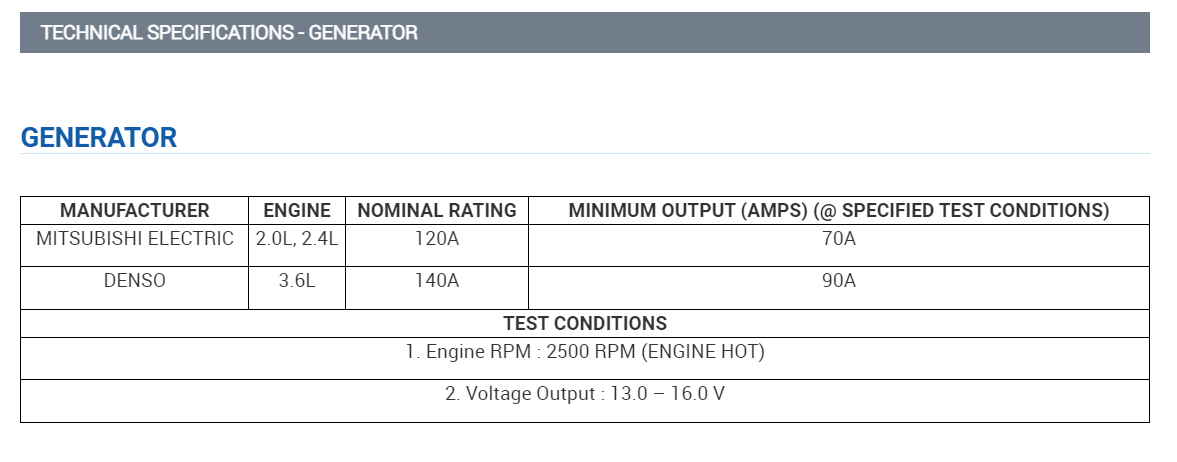Click the 'Engine RPM' label in condition 1

click(x=475, y=352)
